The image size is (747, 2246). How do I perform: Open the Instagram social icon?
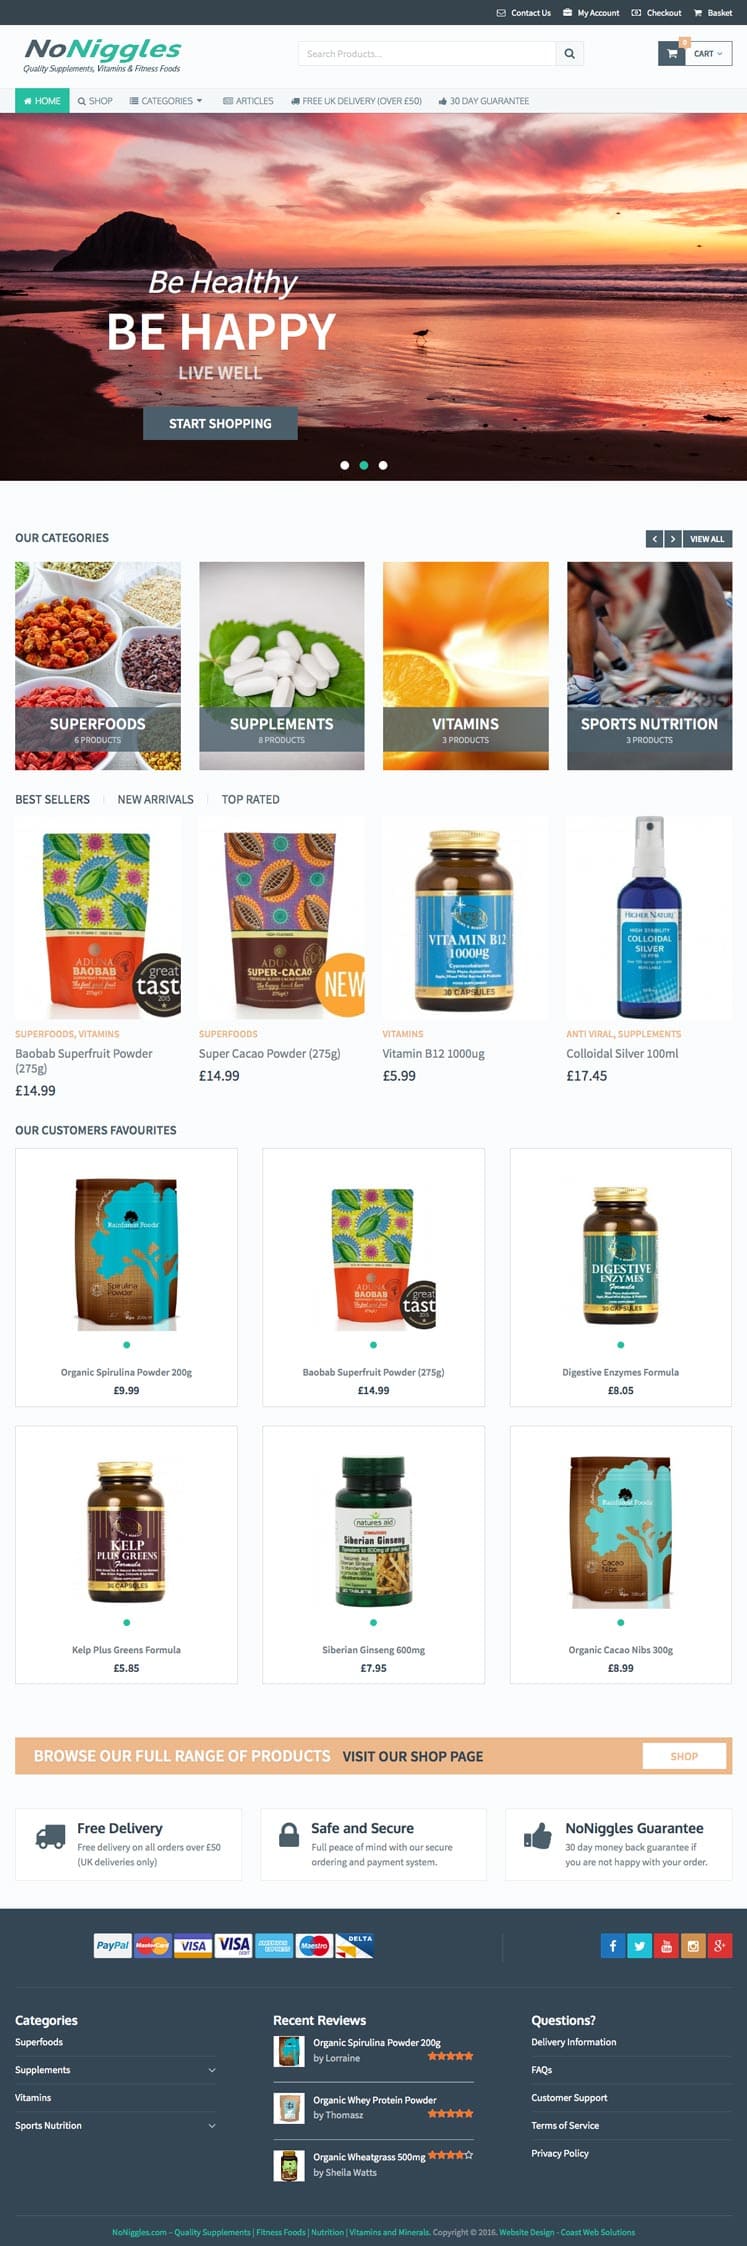coord(693,1945)
